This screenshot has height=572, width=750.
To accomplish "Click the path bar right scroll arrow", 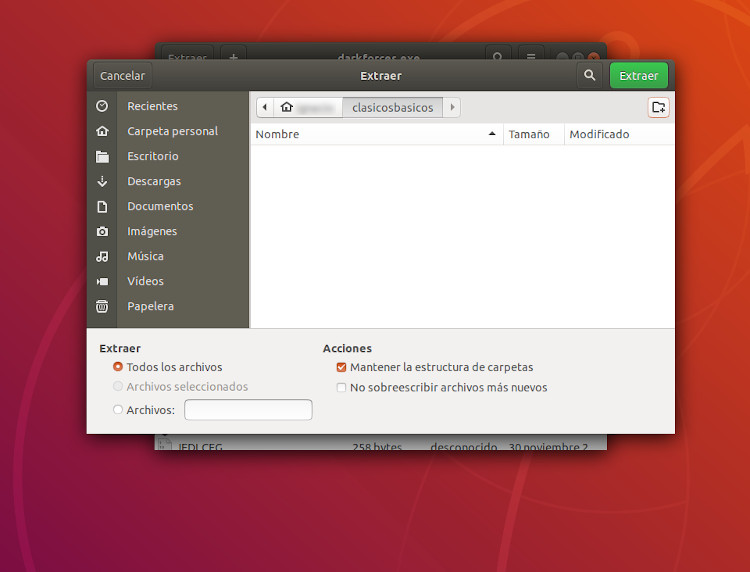I will (x=452, y=107).
